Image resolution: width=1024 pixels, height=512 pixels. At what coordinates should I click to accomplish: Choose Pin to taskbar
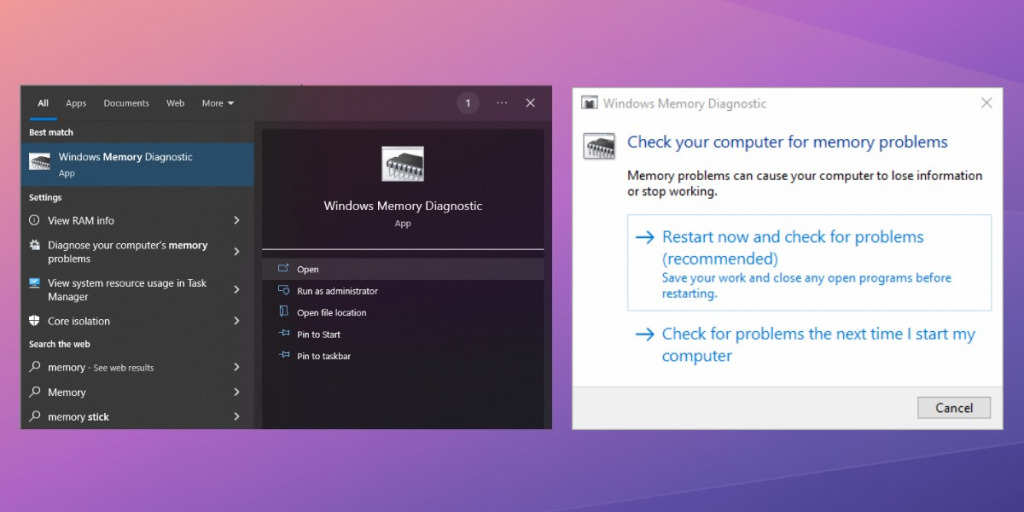coord(403,356)
